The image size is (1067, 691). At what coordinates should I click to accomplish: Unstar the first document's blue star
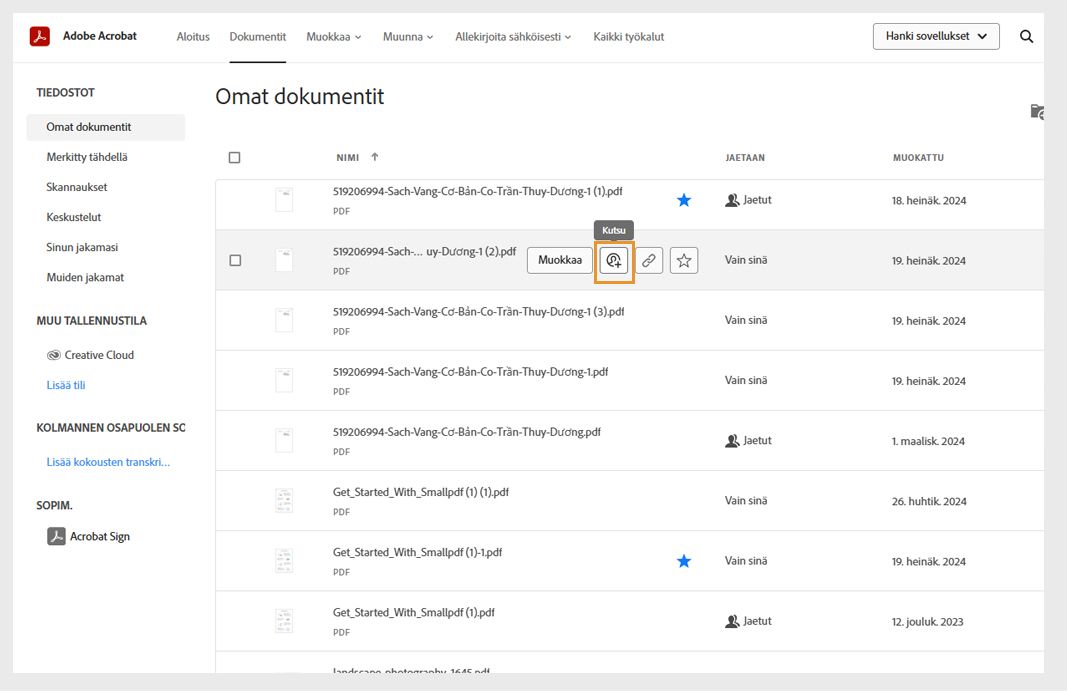(684, 200)
